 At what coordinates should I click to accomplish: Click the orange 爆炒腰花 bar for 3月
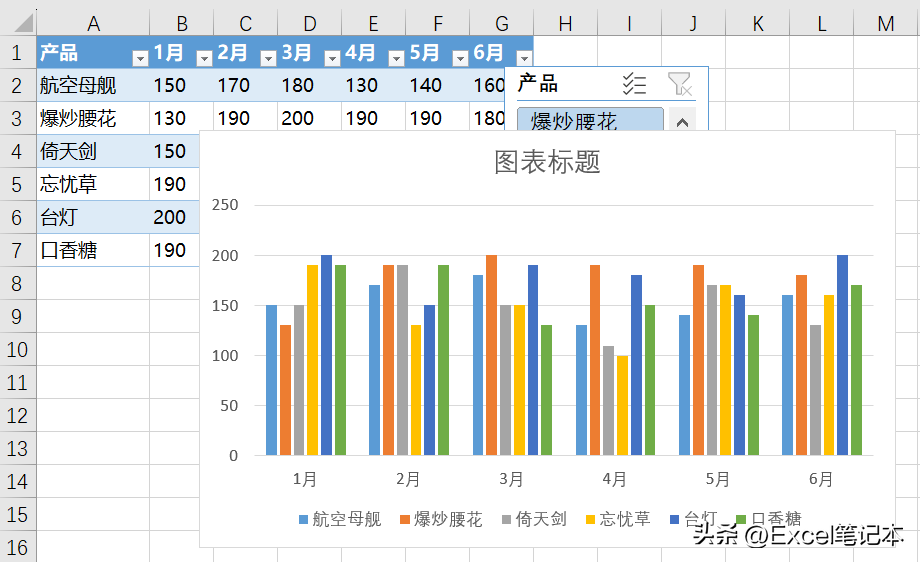[x=492, y=355]
